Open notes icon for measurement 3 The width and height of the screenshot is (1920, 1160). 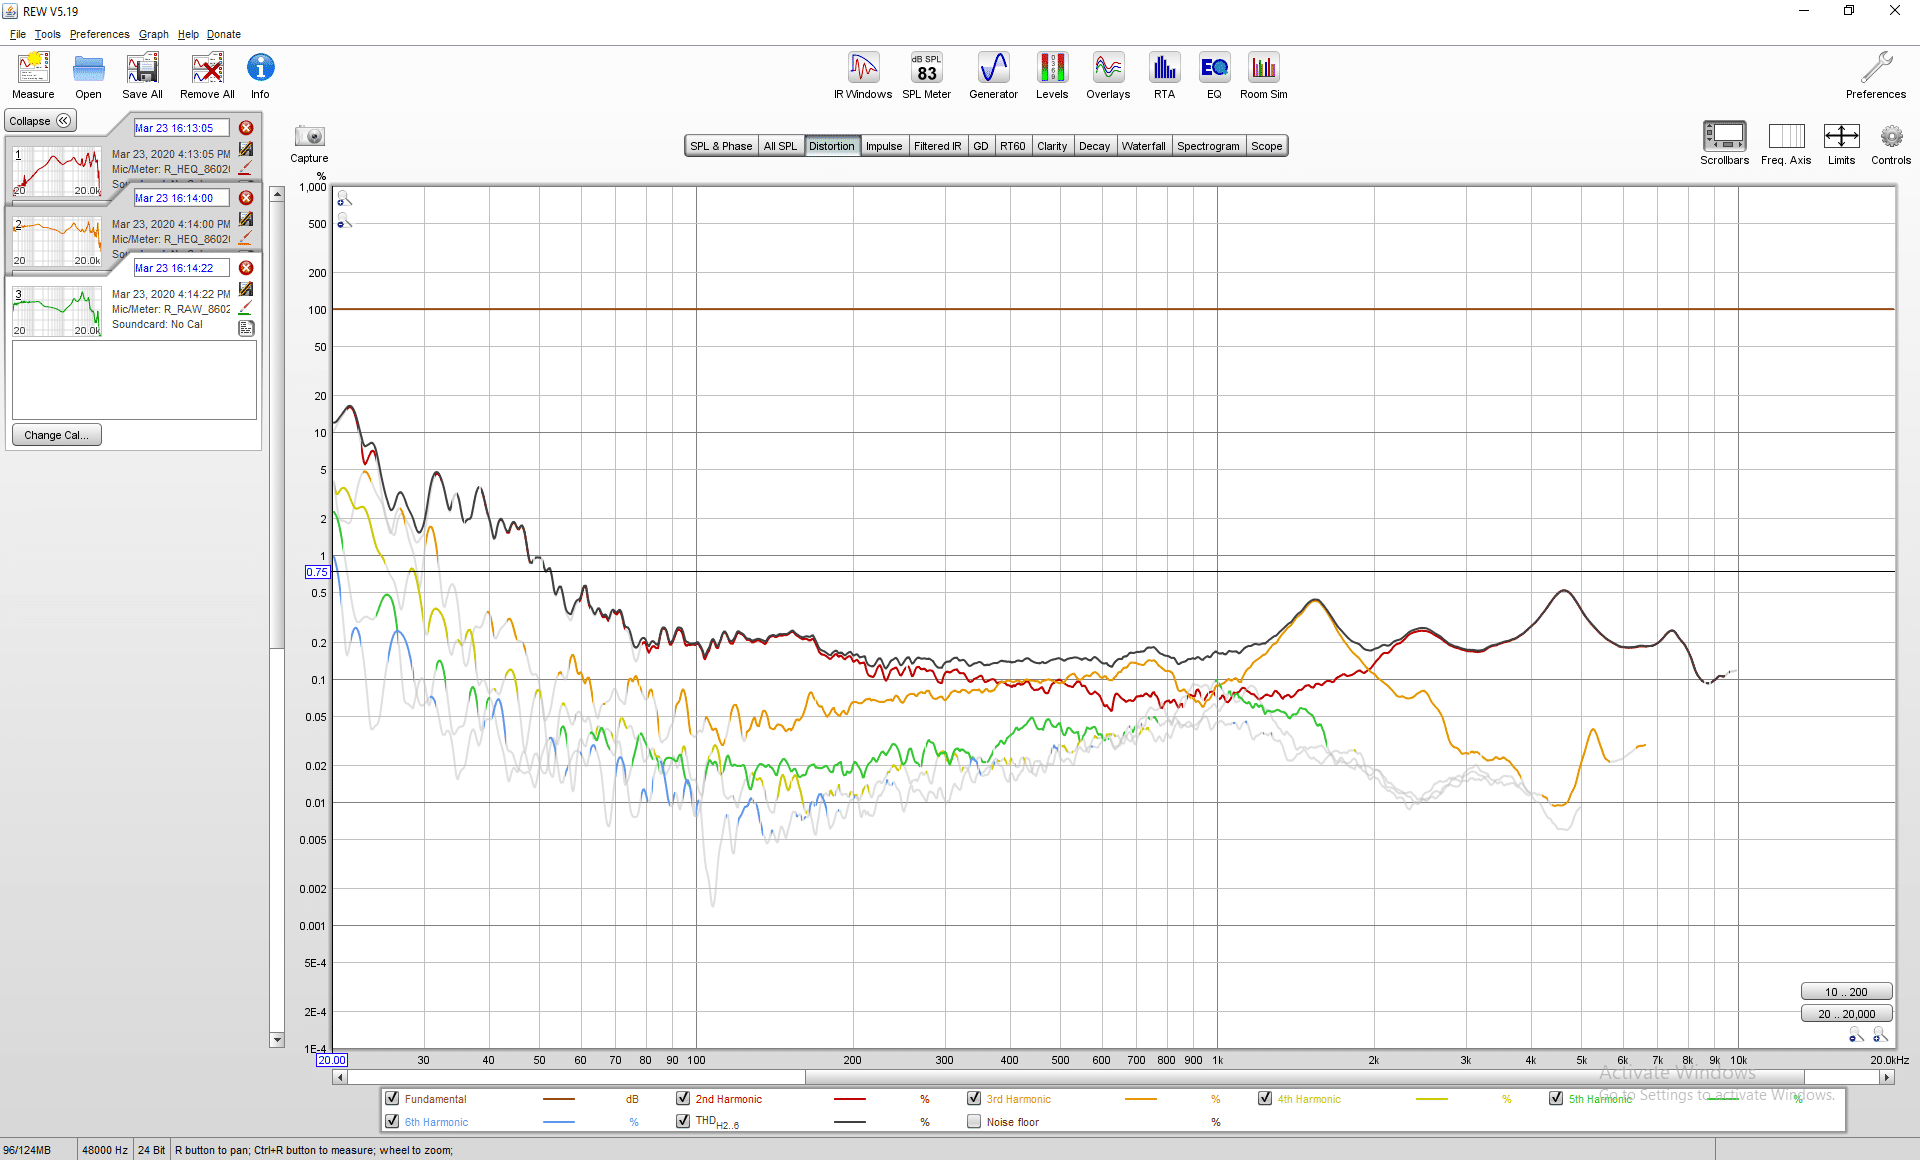(x=246, y=328)
